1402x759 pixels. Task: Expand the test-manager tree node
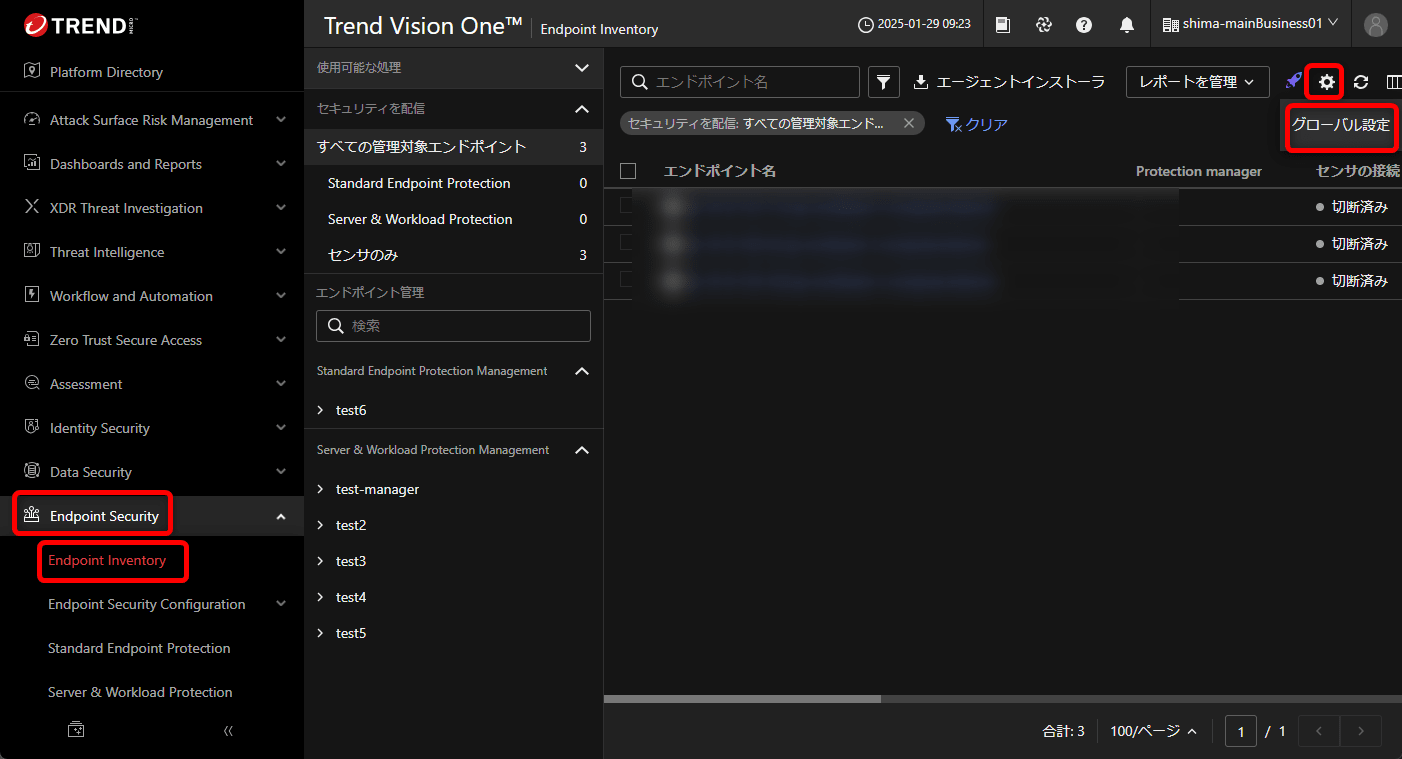click(x=320, y=489)
